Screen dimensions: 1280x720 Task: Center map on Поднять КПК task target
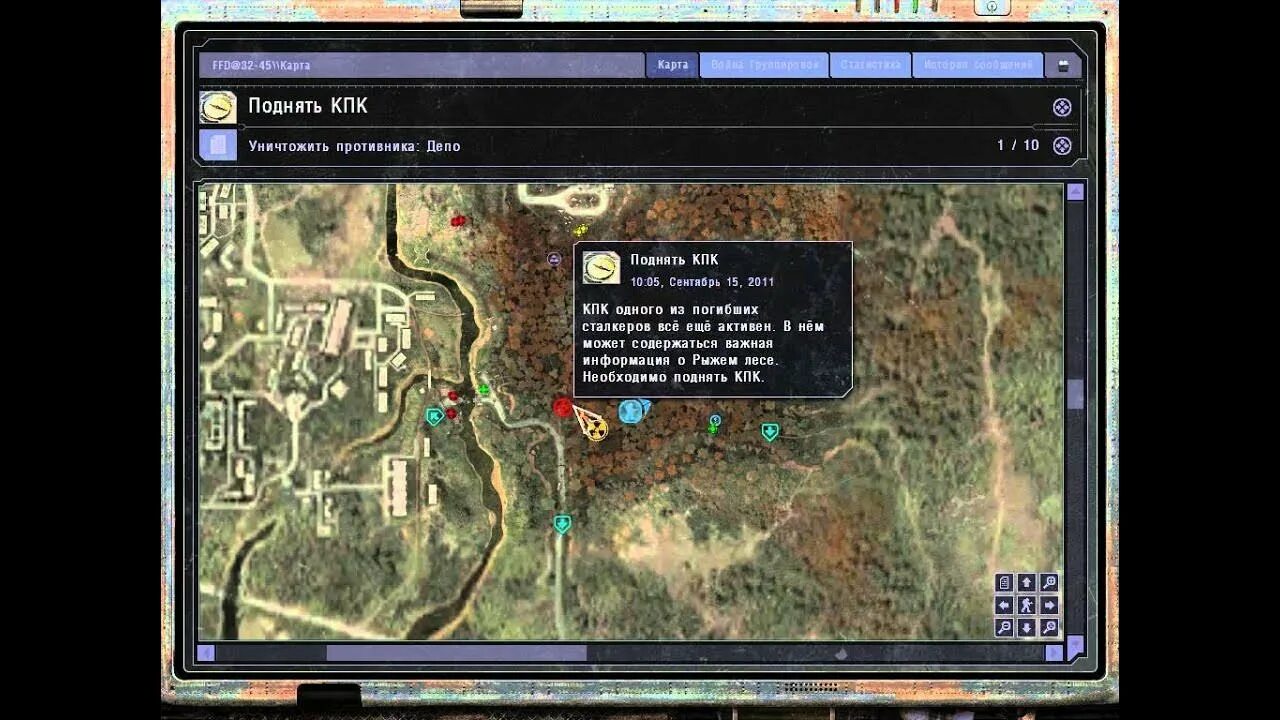click(1062, 107)
